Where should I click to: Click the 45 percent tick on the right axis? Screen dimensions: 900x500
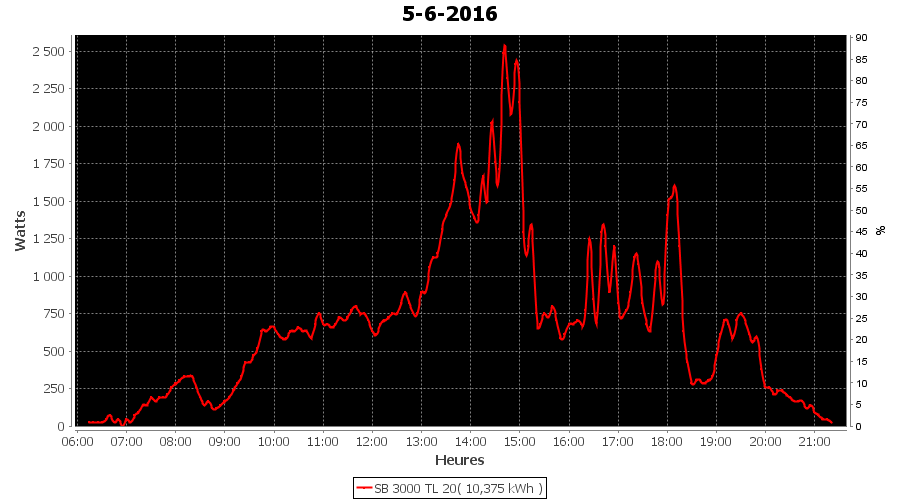(860, 232)
